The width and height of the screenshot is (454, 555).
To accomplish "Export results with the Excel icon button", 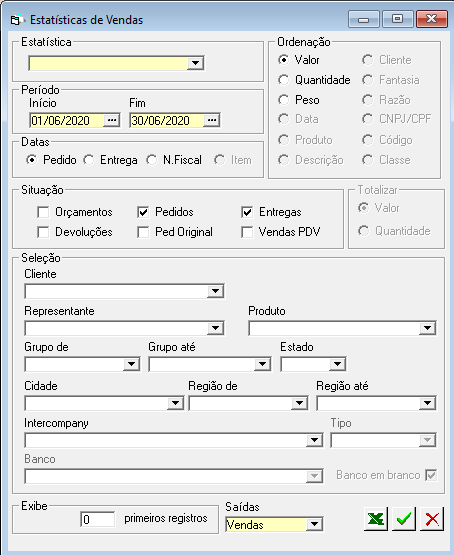I will point(376,519).
